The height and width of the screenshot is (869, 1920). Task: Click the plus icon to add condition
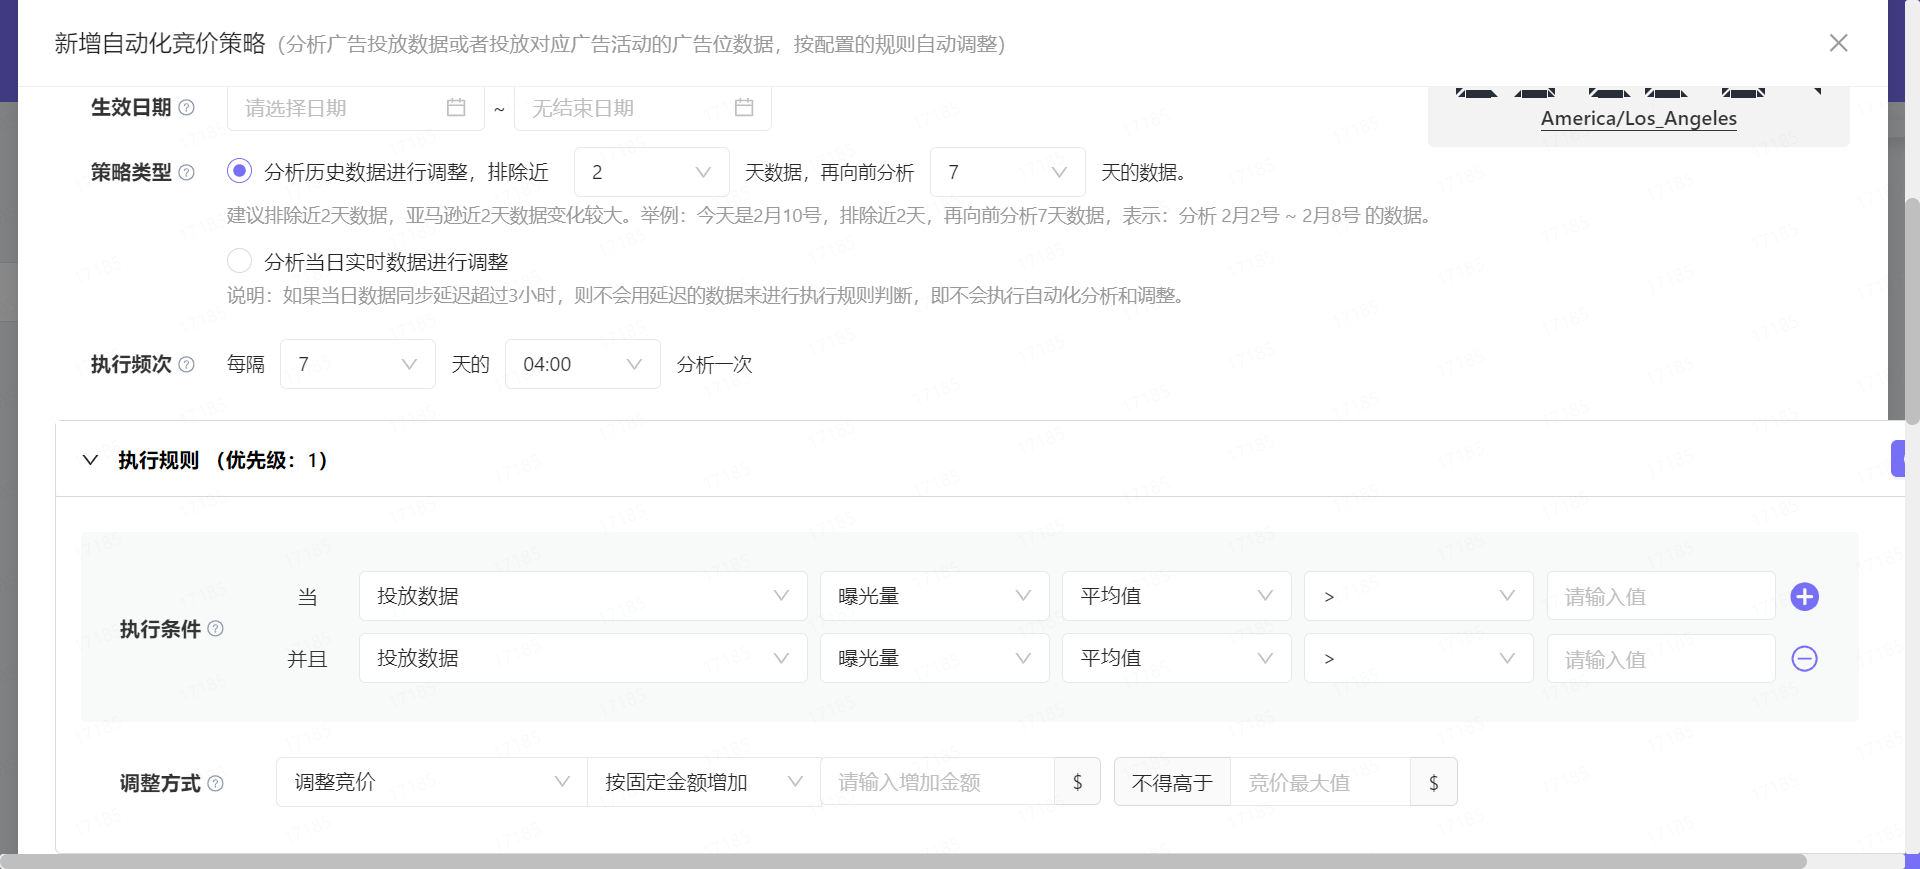[1804, 597]
